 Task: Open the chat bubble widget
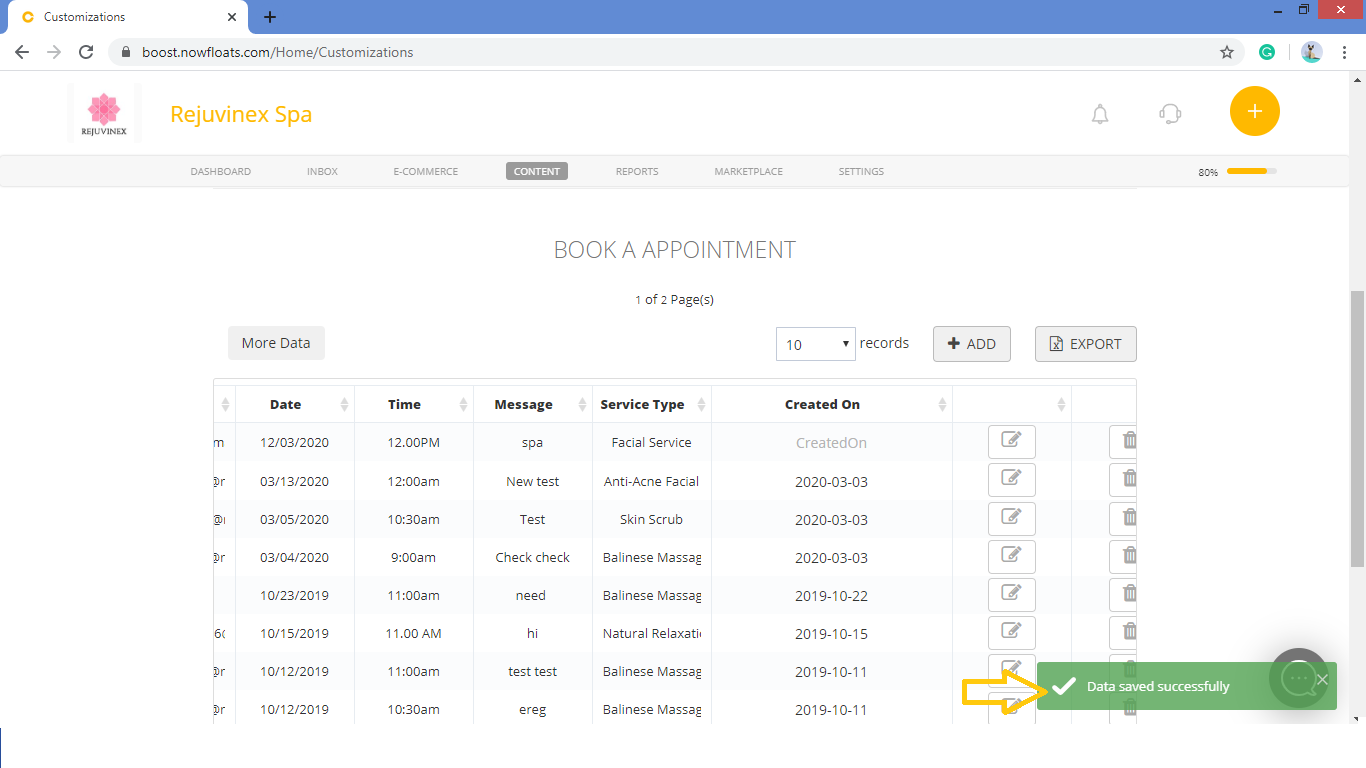coord(1298,679)
